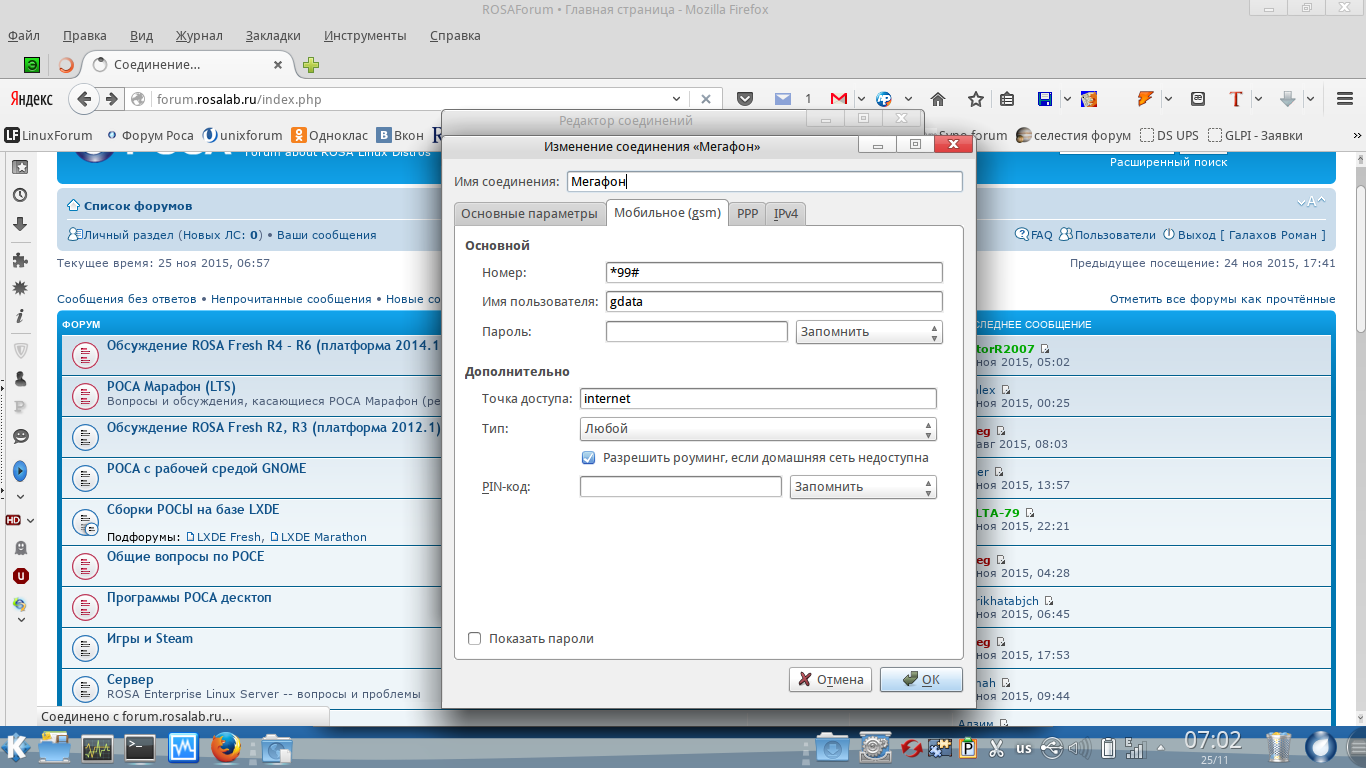Click the us keyboard layout indicator

point(1024,748)
